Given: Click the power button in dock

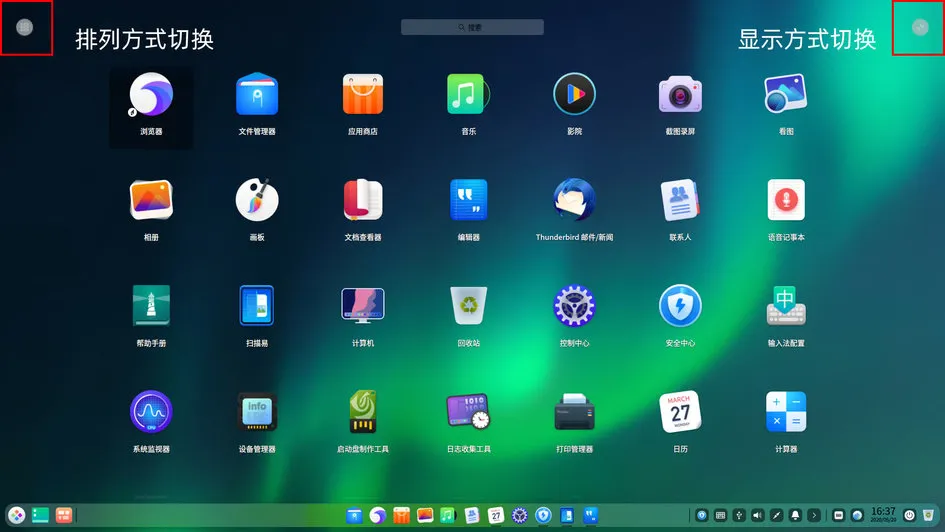Looking at the screenshot, I should [909, 515].
